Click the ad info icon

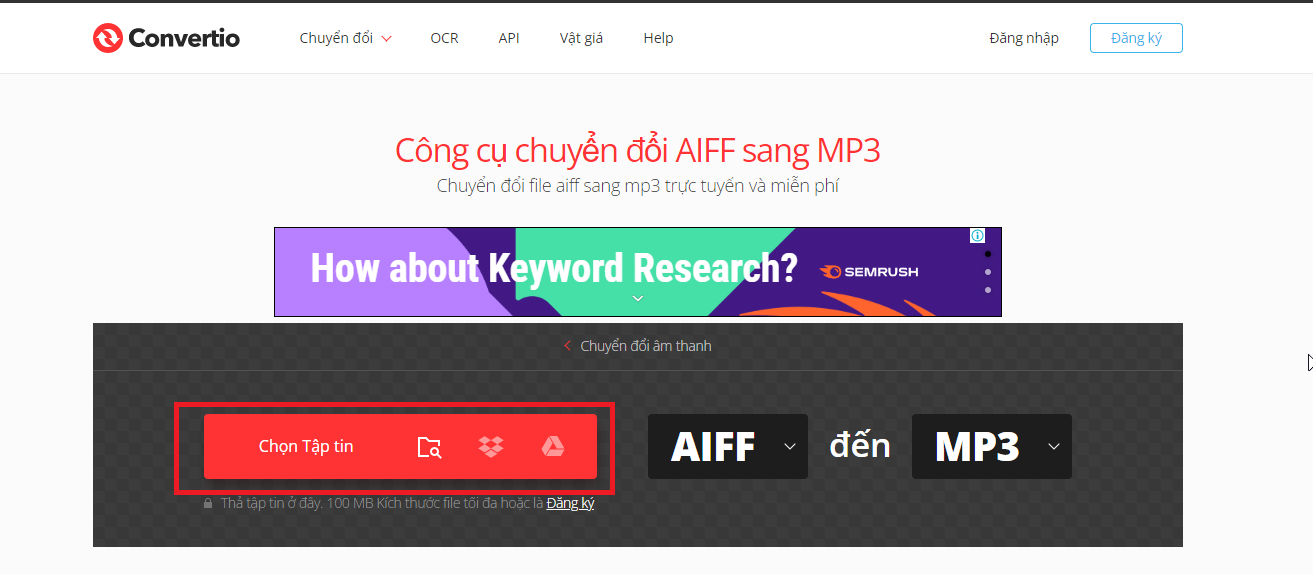[977, 236]
